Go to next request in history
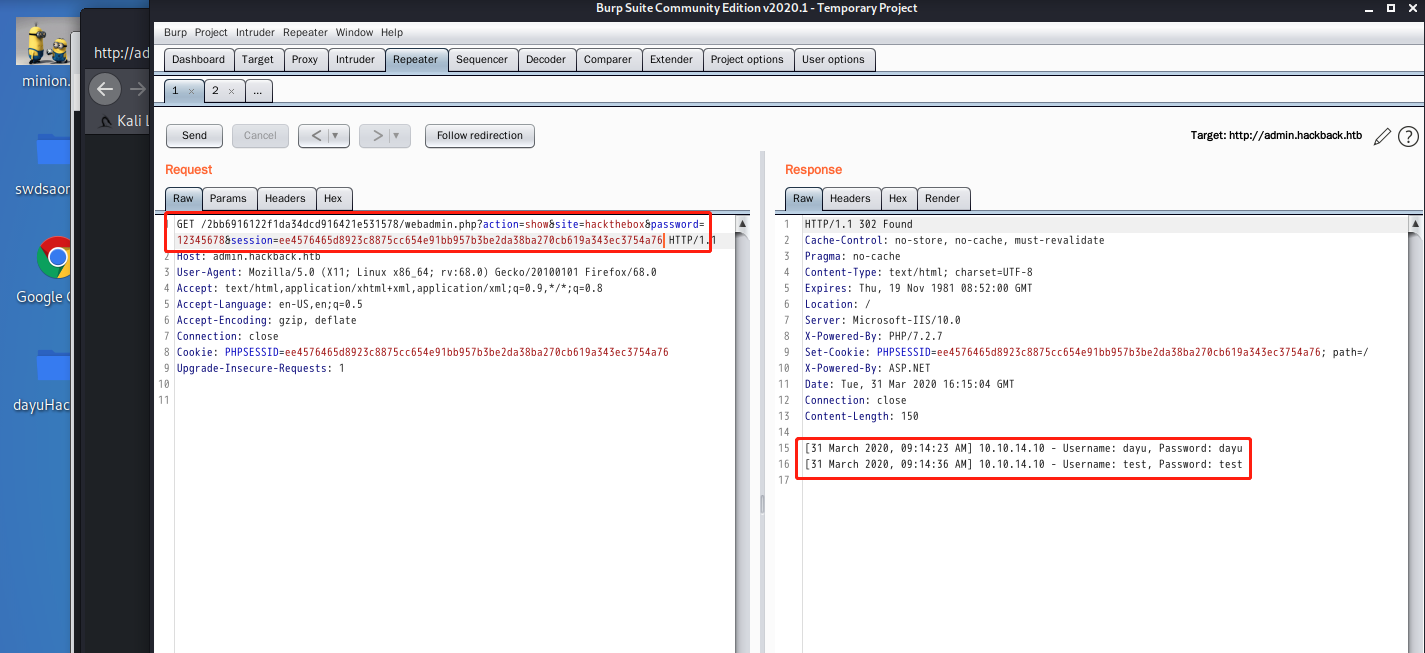1425x653 pixels. click(x=376, y=136)
